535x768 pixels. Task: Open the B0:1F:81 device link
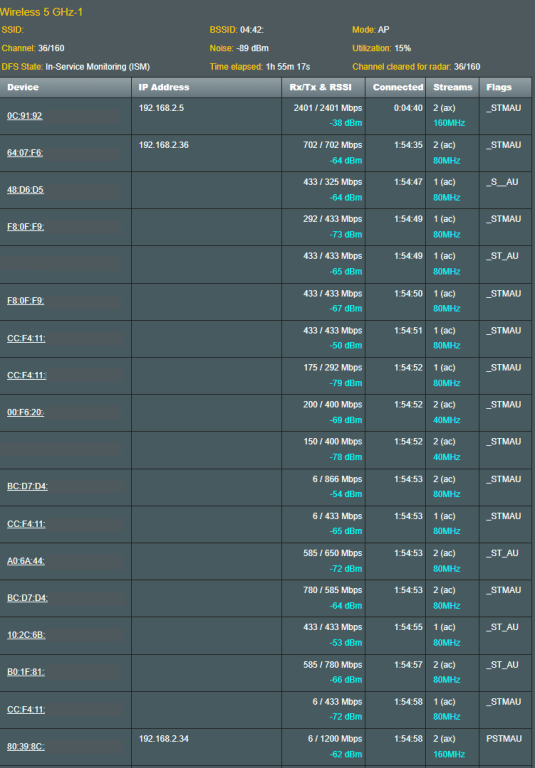click(x=26, y=672)
